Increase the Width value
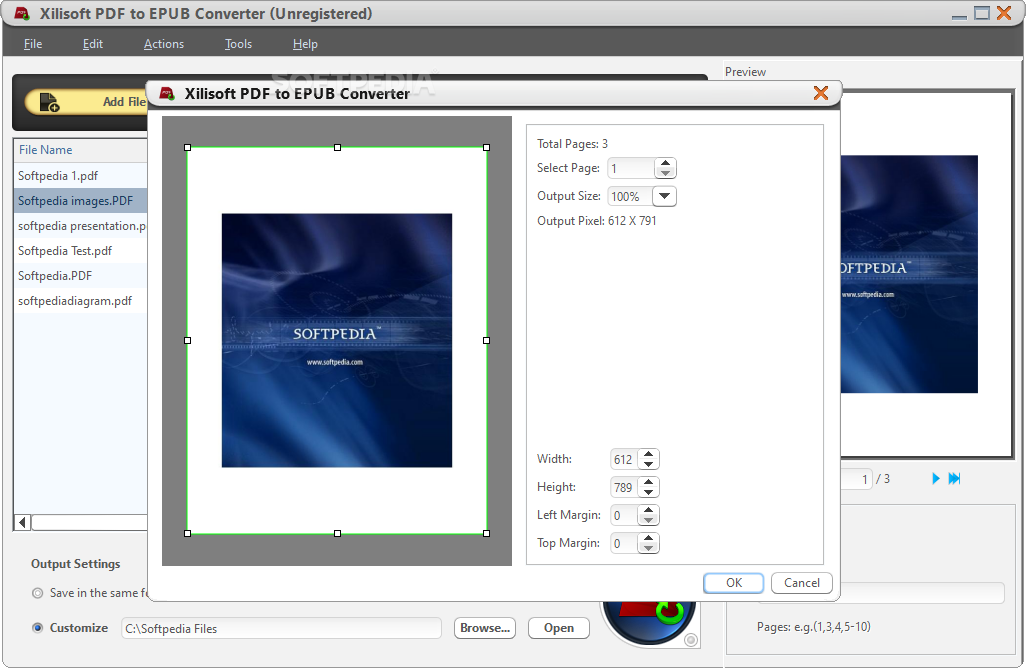 coord(648,454)
